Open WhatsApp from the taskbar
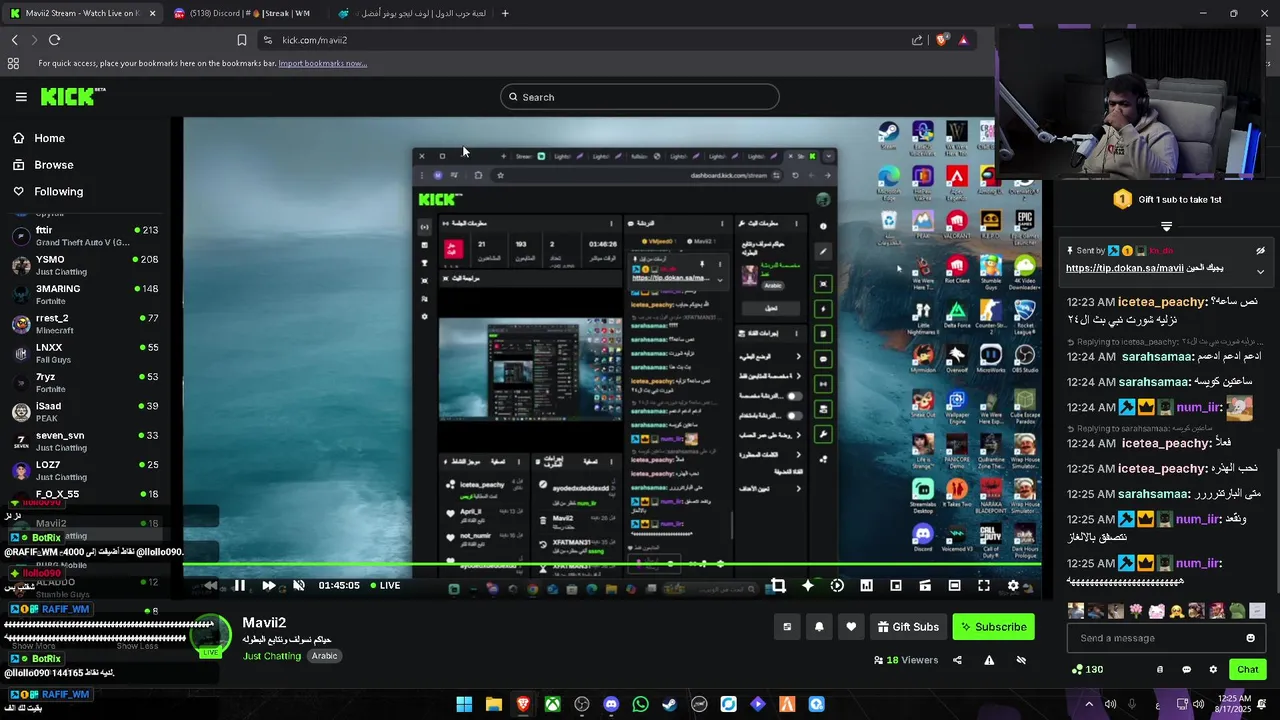 coord(640,704)
